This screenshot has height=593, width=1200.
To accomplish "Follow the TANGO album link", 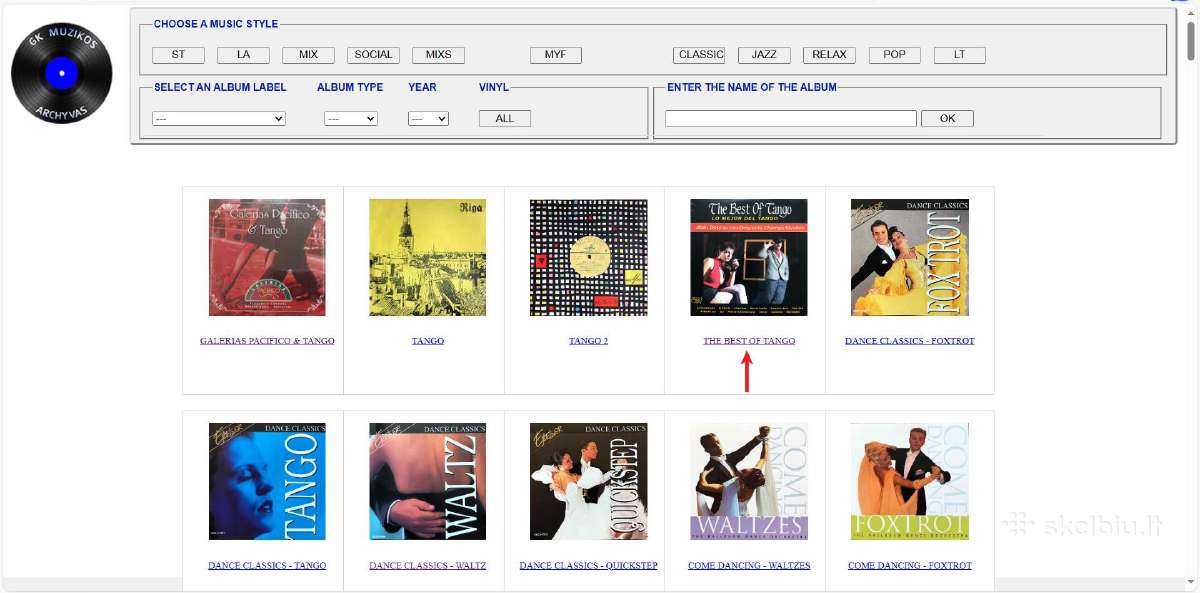I will tap(428, 341).
